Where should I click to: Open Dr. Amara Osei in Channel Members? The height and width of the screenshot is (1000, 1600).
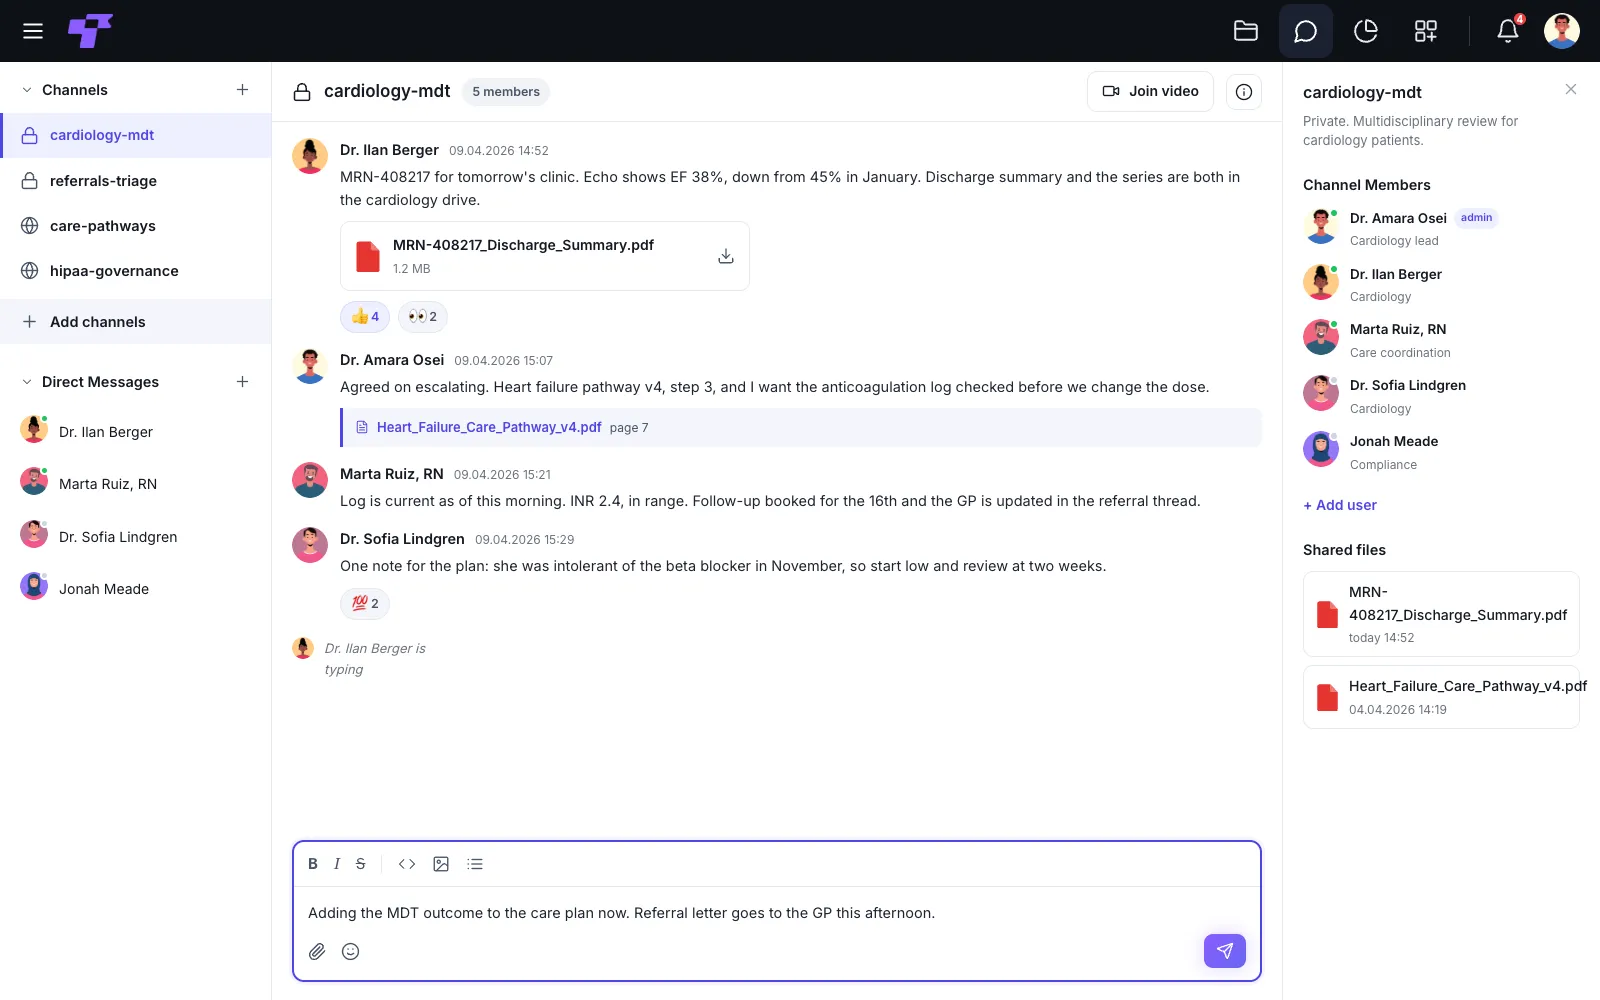click(1441, 228)
